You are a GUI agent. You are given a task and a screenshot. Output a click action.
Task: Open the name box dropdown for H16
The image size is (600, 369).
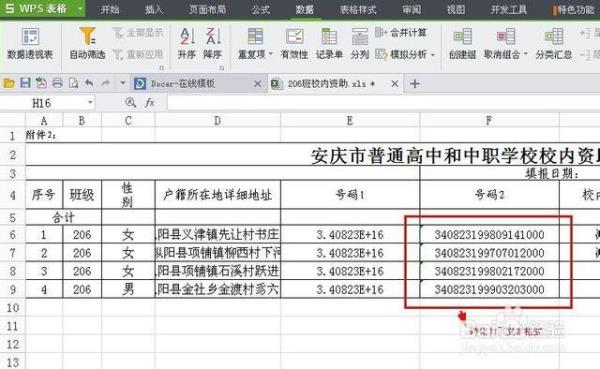click(90, 103)
